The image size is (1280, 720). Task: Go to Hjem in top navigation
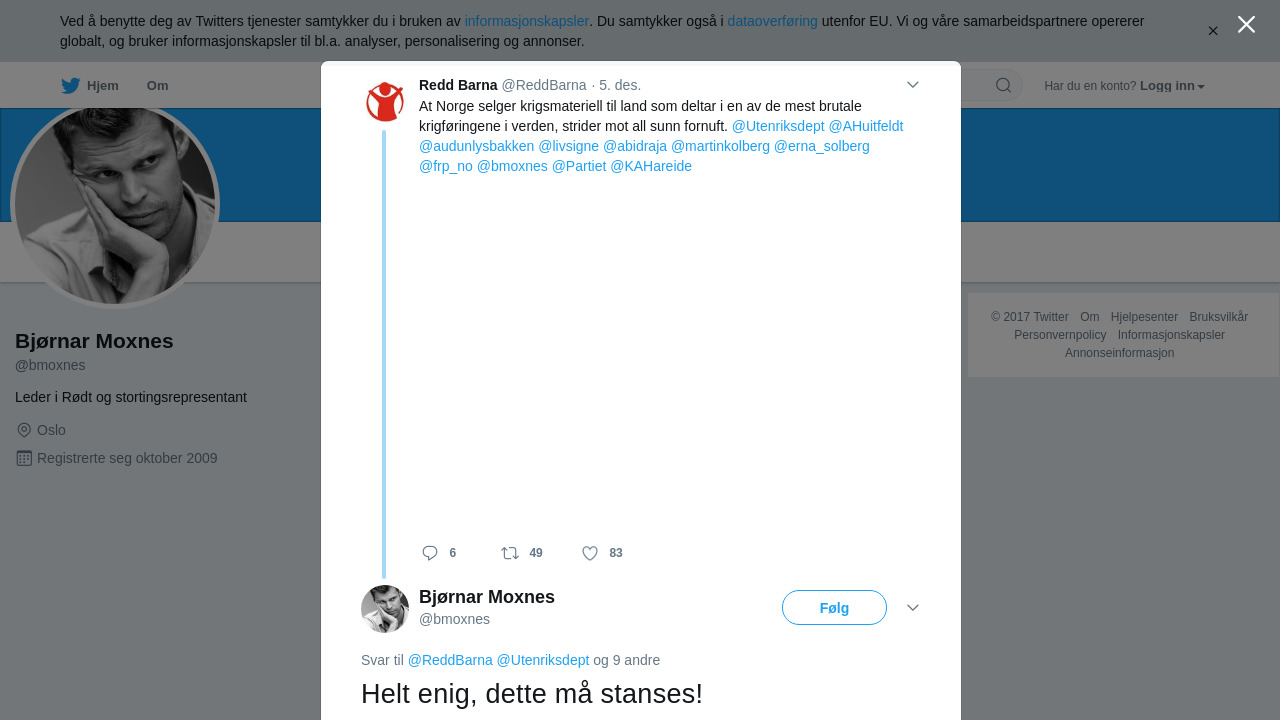coord(102,86)
